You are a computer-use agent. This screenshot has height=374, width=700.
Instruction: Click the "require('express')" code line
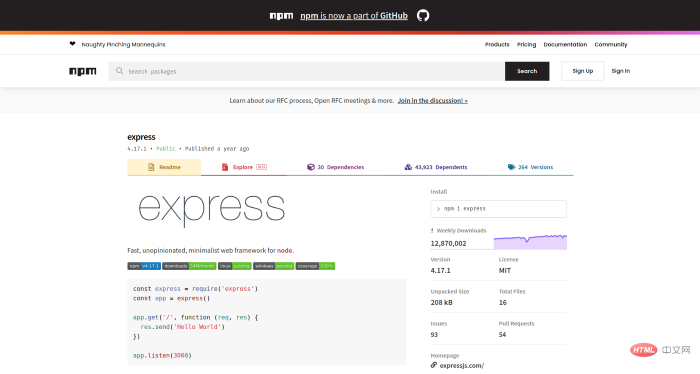[196, 289]
